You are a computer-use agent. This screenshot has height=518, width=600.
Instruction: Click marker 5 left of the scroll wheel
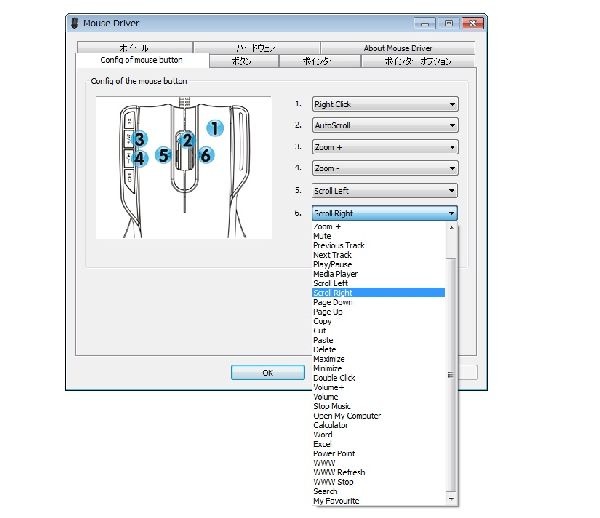(163, 155)
